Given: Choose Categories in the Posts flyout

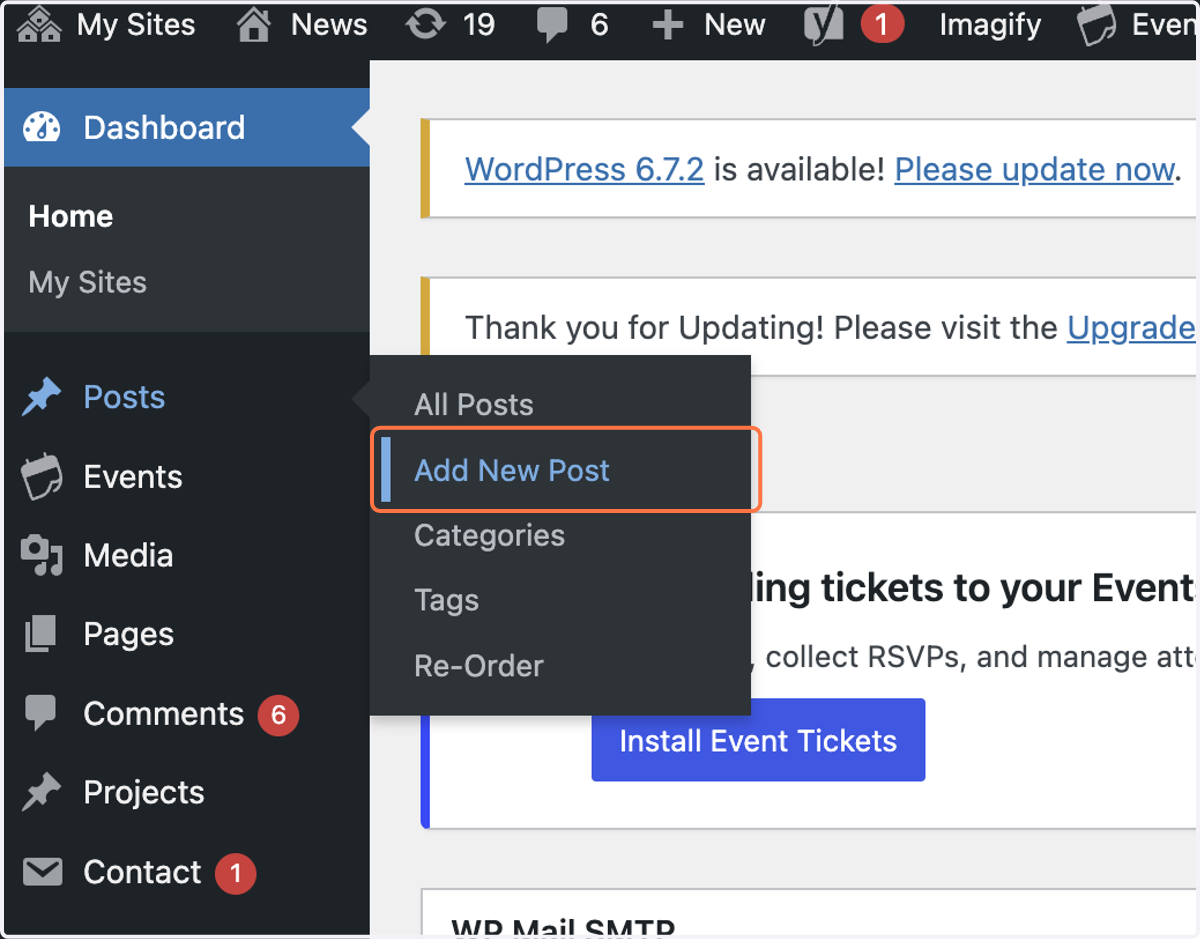Looking at the screenshot, I should pyautogui.click(x=490, y=536).
